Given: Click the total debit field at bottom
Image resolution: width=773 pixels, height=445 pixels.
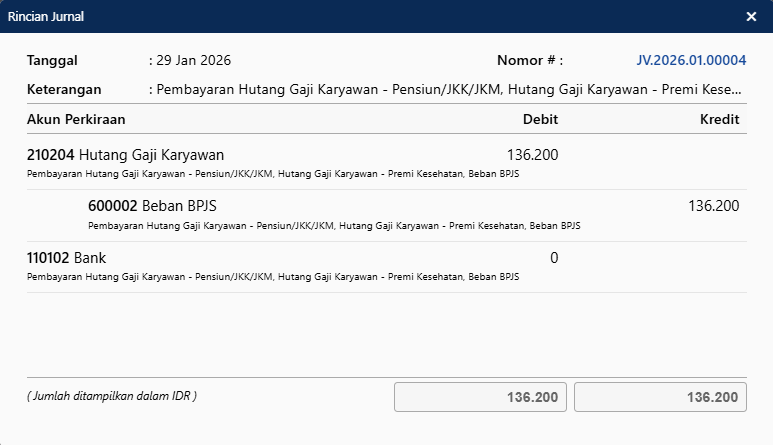Looking at the screenshot, I should pos(481,397).
